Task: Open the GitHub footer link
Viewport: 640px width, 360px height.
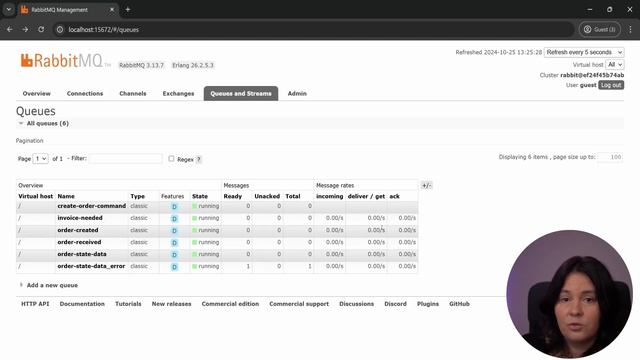Action: pos(459,304)
